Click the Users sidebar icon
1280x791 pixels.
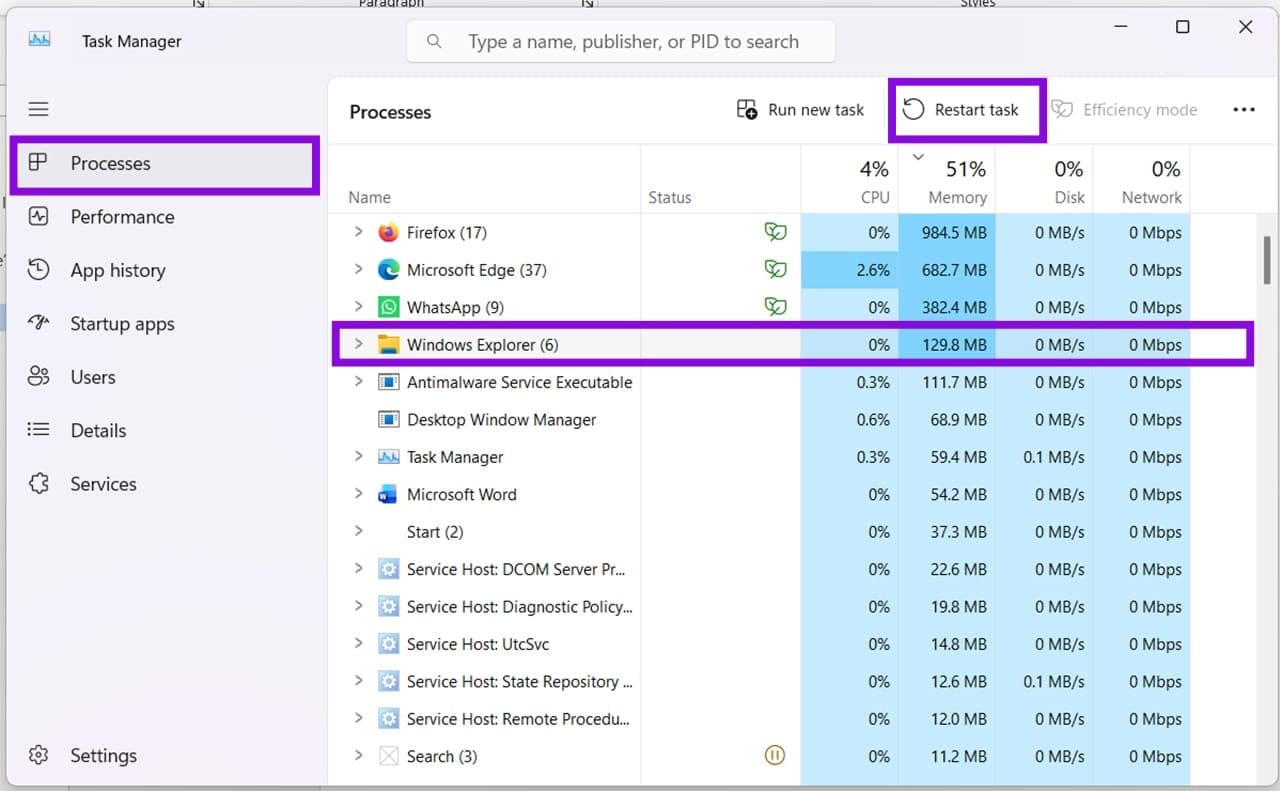tap(38, 377)
